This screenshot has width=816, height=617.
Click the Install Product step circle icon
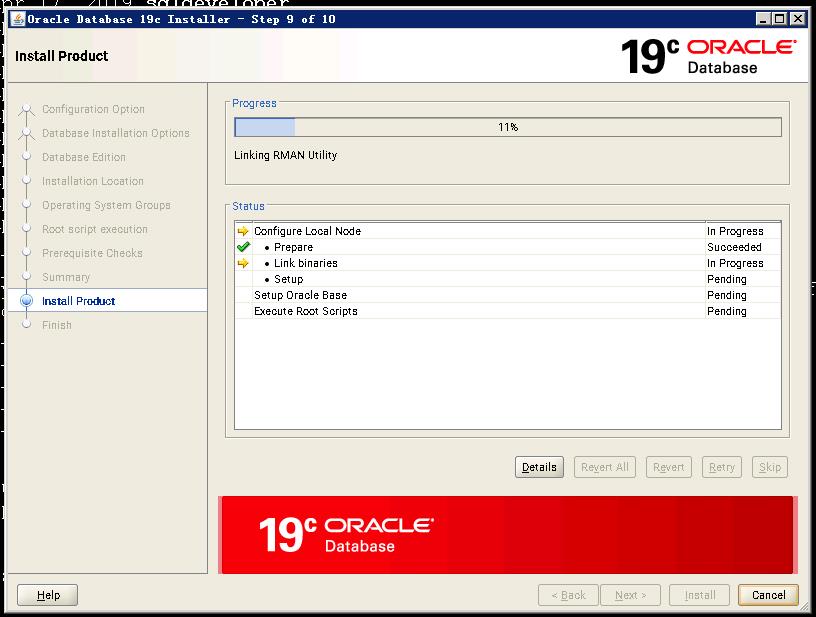27,301
